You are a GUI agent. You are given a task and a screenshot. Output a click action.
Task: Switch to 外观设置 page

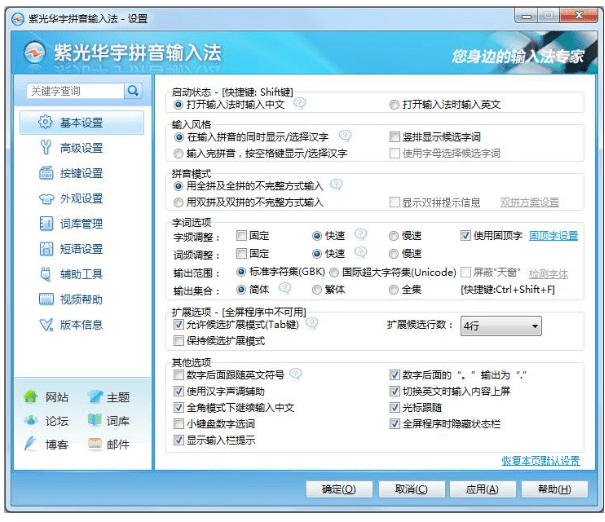tap(81, 198)
